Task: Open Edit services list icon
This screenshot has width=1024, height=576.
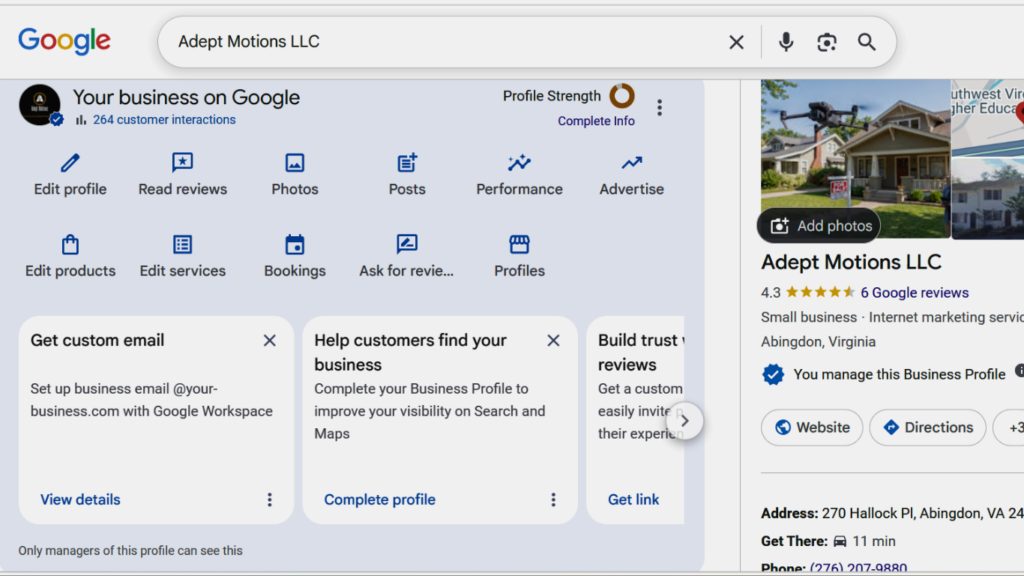Action: pyautogui.click(x=182, y=244)
